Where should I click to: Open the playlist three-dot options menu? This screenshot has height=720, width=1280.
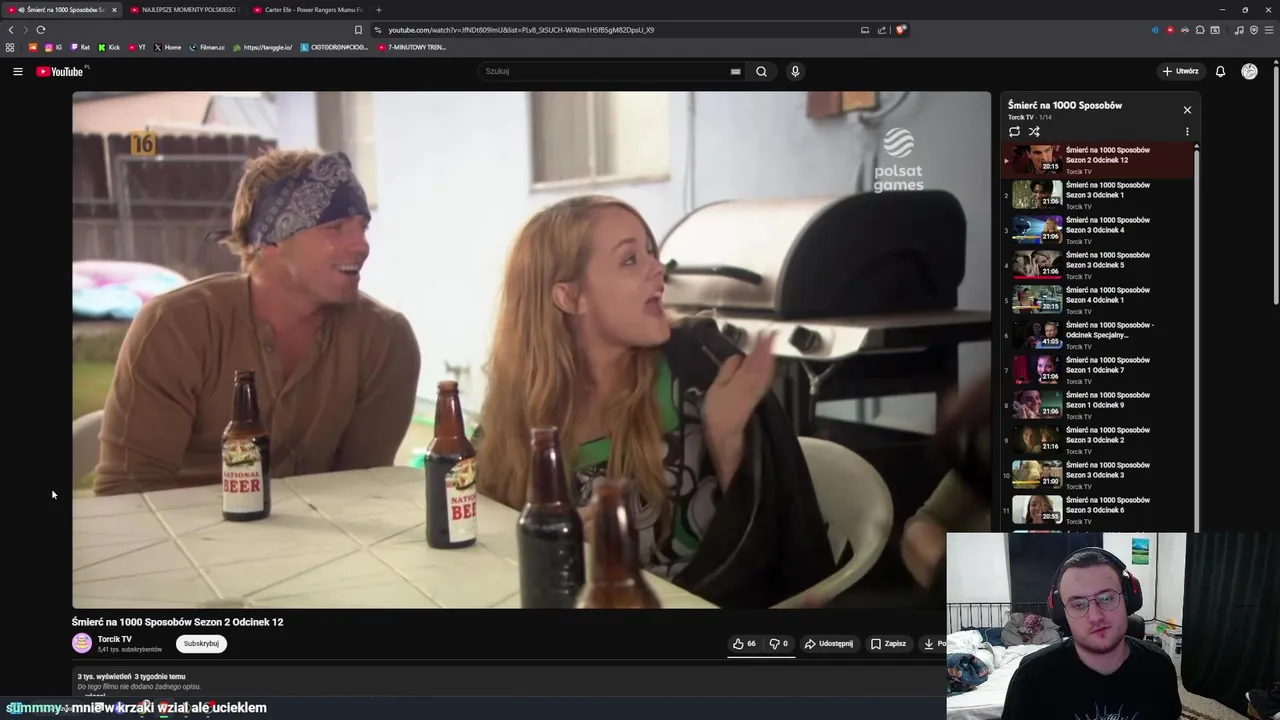pos(1187,131)
